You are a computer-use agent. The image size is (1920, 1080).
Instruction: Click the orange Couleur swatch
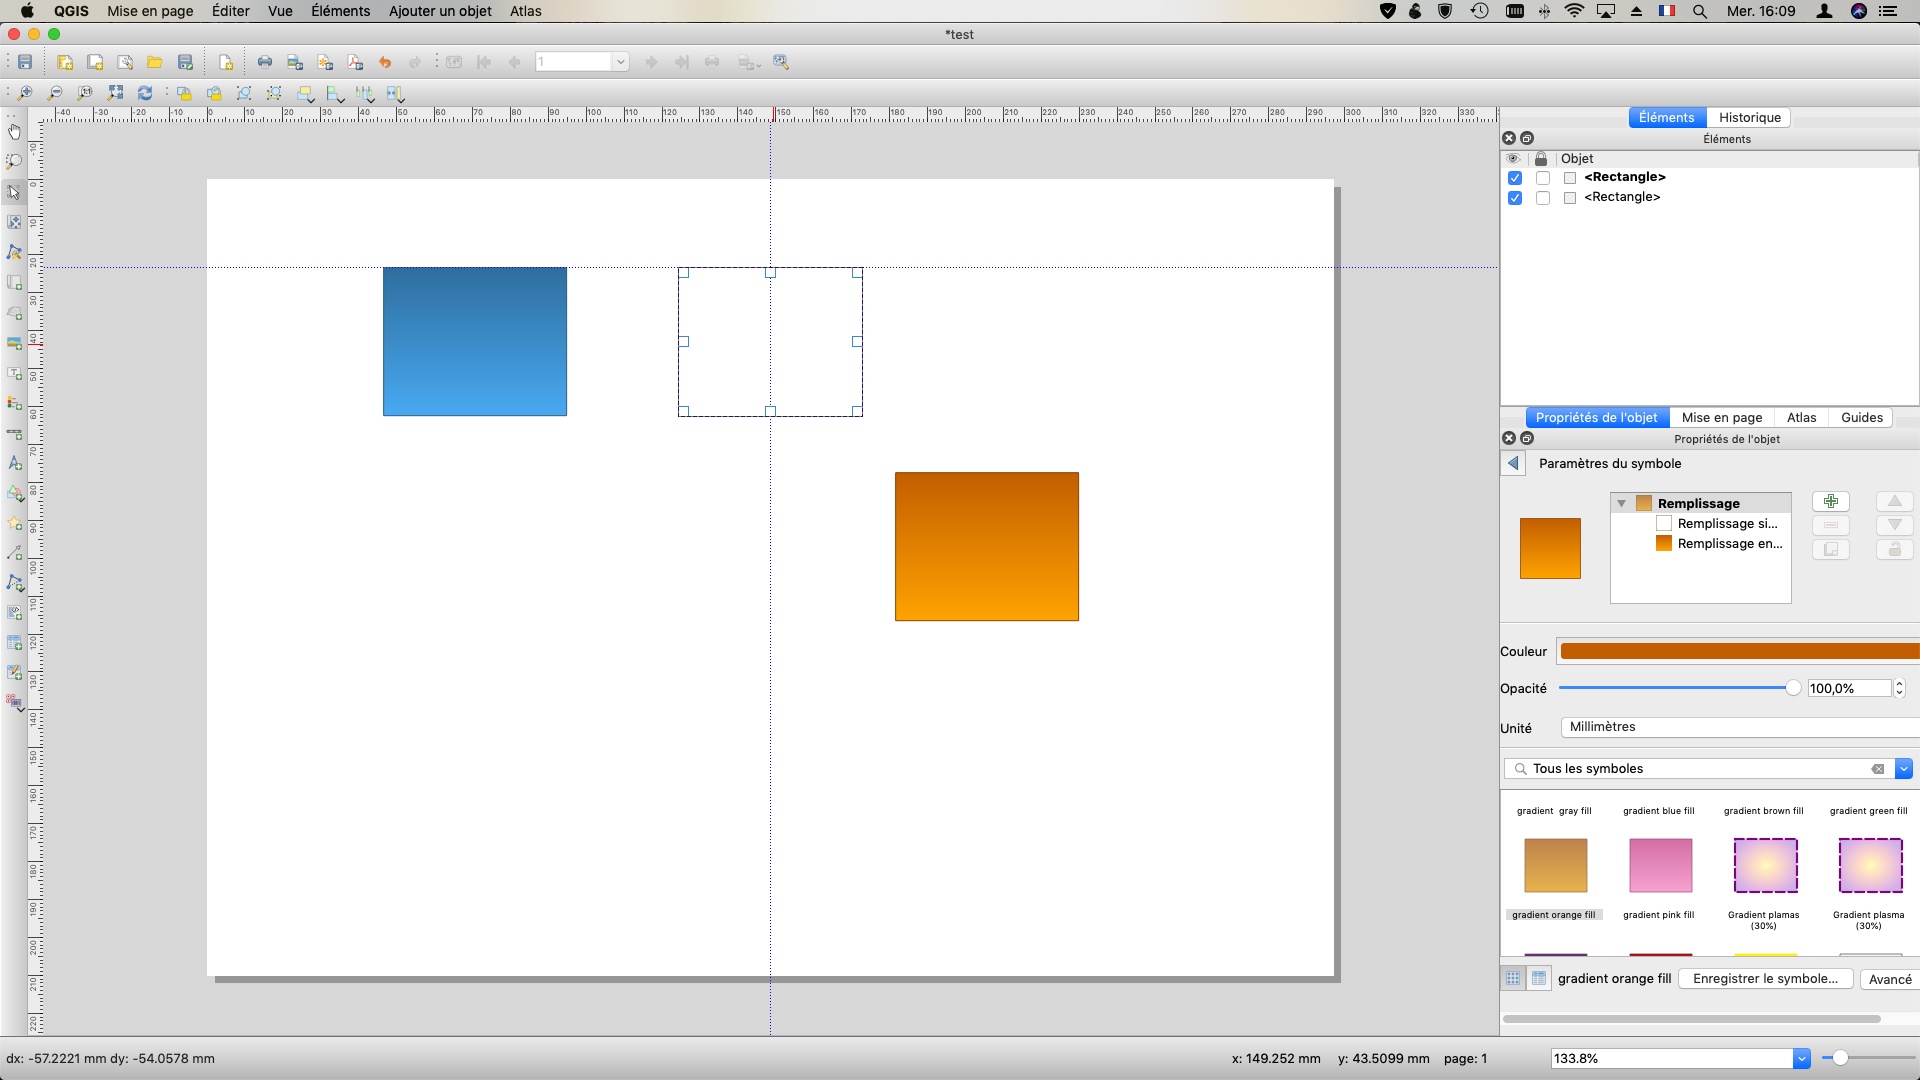[x=1740, y=652]
